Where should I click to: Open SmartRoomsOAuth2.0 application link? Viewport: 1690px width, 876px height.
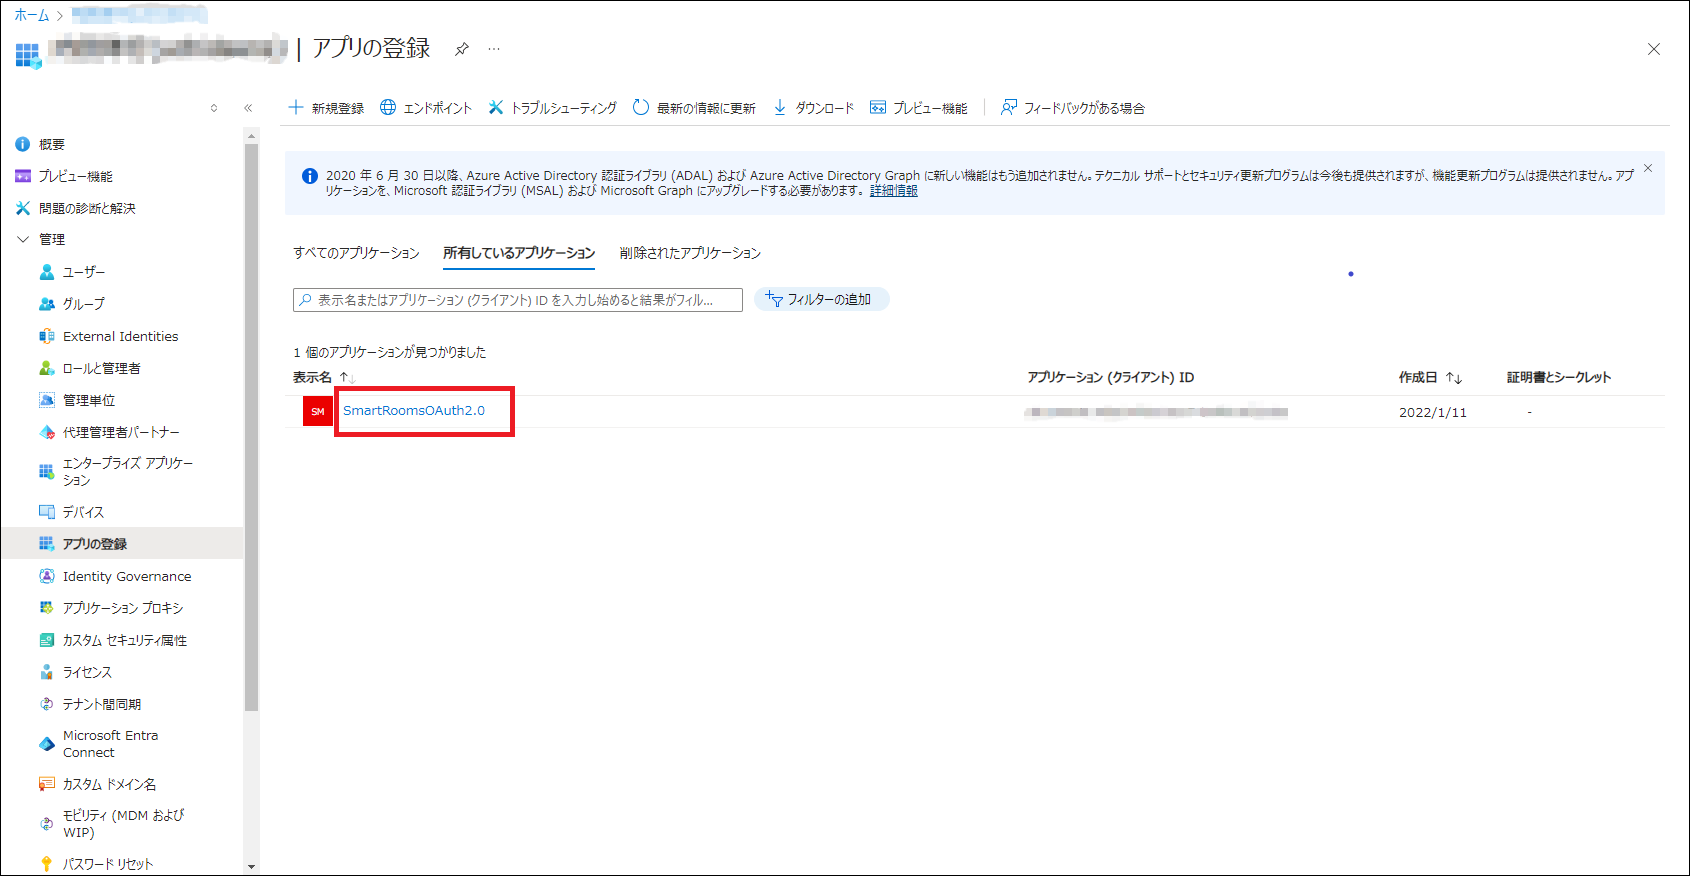pyautogui.click(x=414, y=411)
